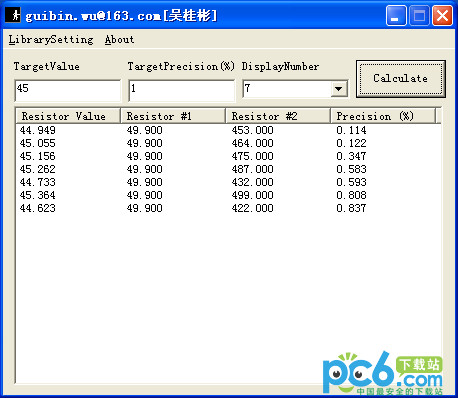The height and width of the screenshot is (398, 458).
Task: Click Resistor #2 cell 475.000
Action: pyautogui.click(x=252, y=156)
